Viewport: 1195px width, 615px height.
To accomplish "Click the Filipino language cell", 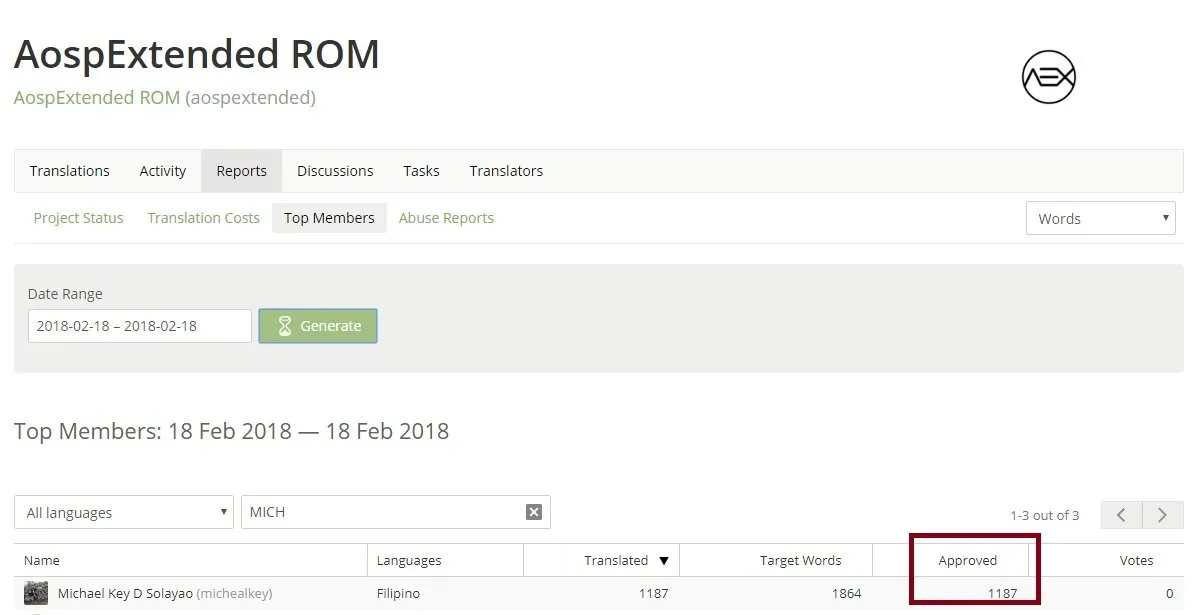I will [x=398, y=593].
